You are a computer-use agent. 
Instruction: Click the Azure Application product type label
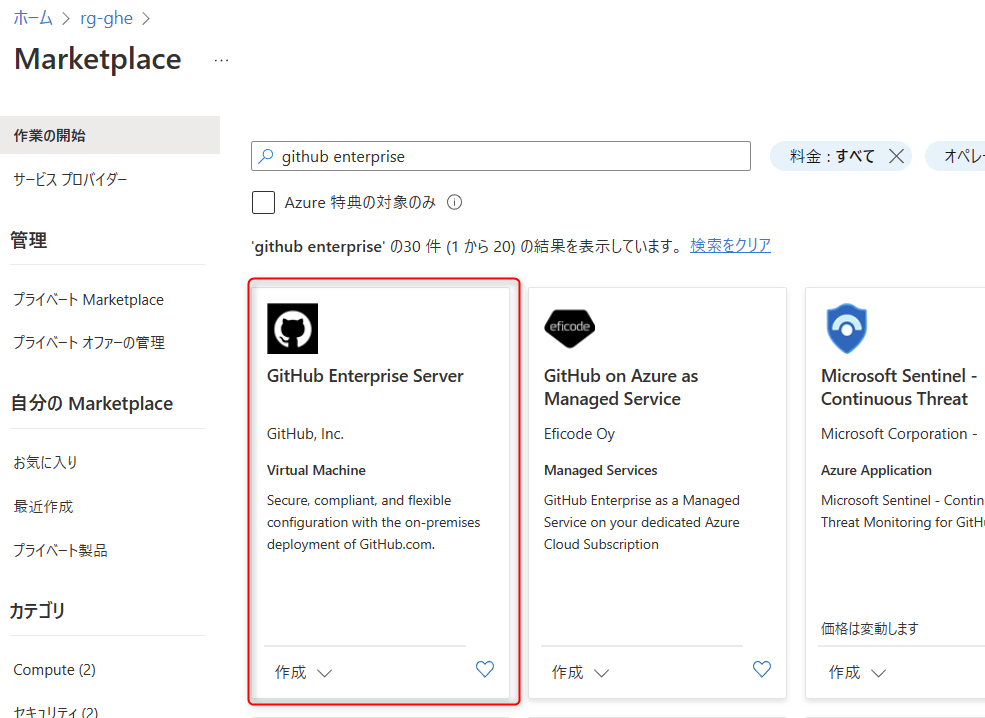(x=876, y=470)
